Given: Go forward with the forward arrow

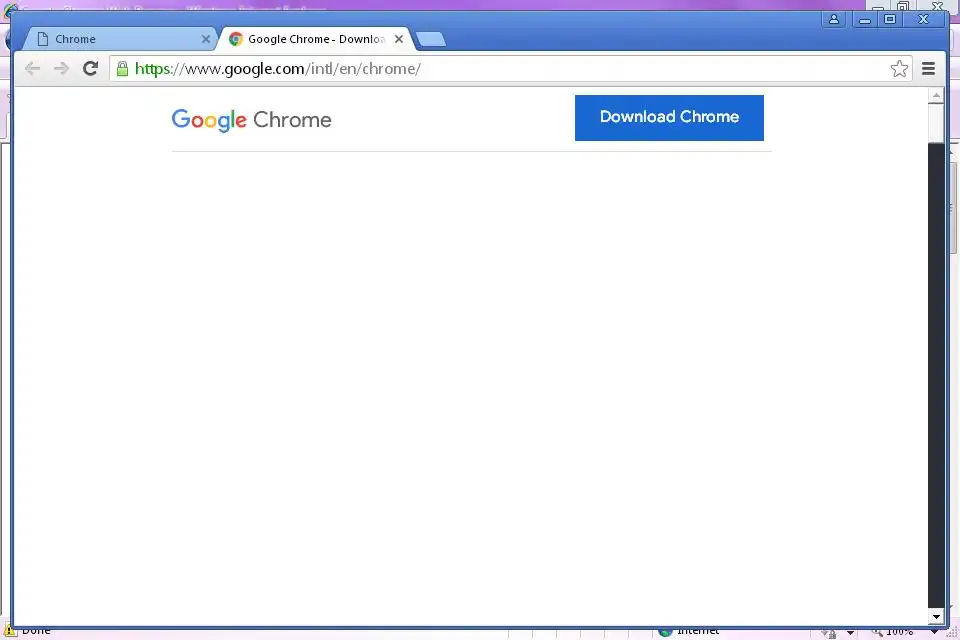Looking at the screenshot, I should point(61,69).
